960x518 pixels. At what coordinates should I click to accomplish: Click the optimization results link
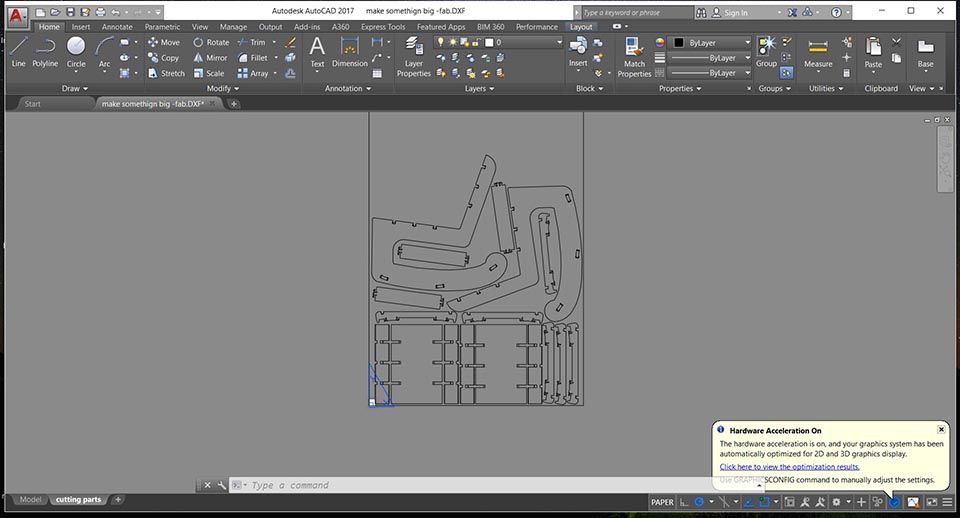[789, 466]
